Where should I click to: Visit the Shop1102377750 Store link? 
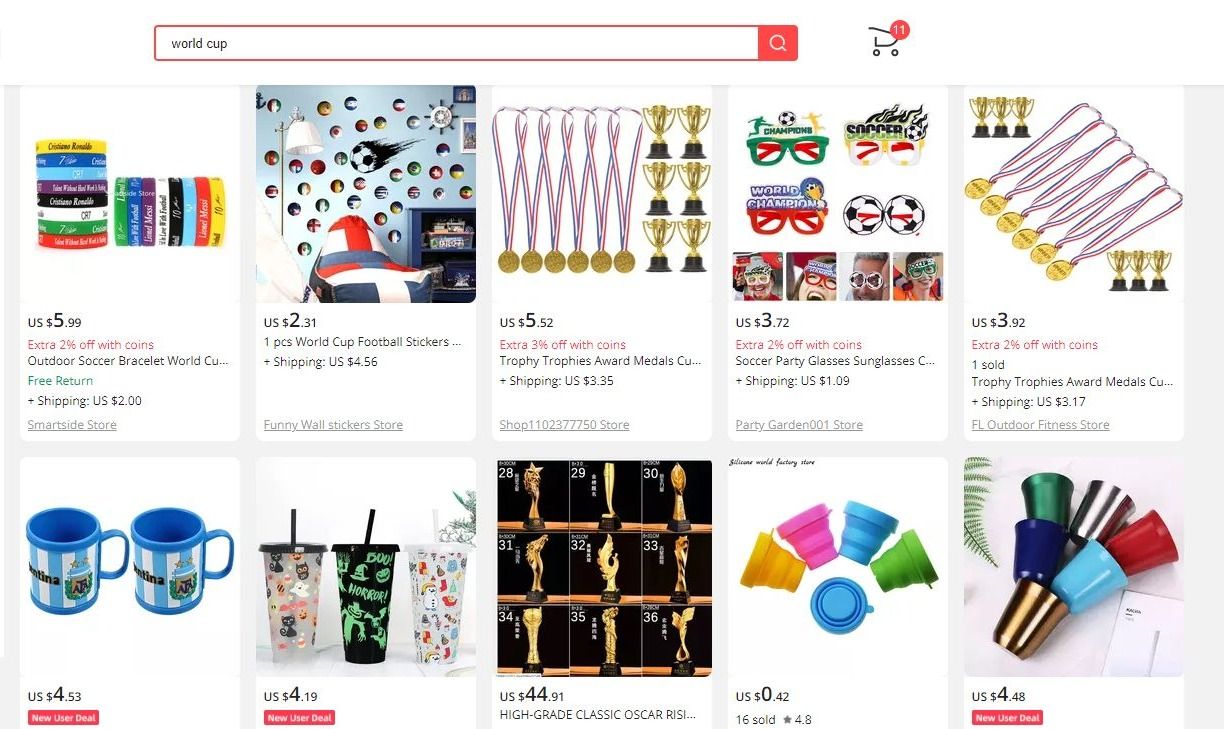(x=564, y=425)
